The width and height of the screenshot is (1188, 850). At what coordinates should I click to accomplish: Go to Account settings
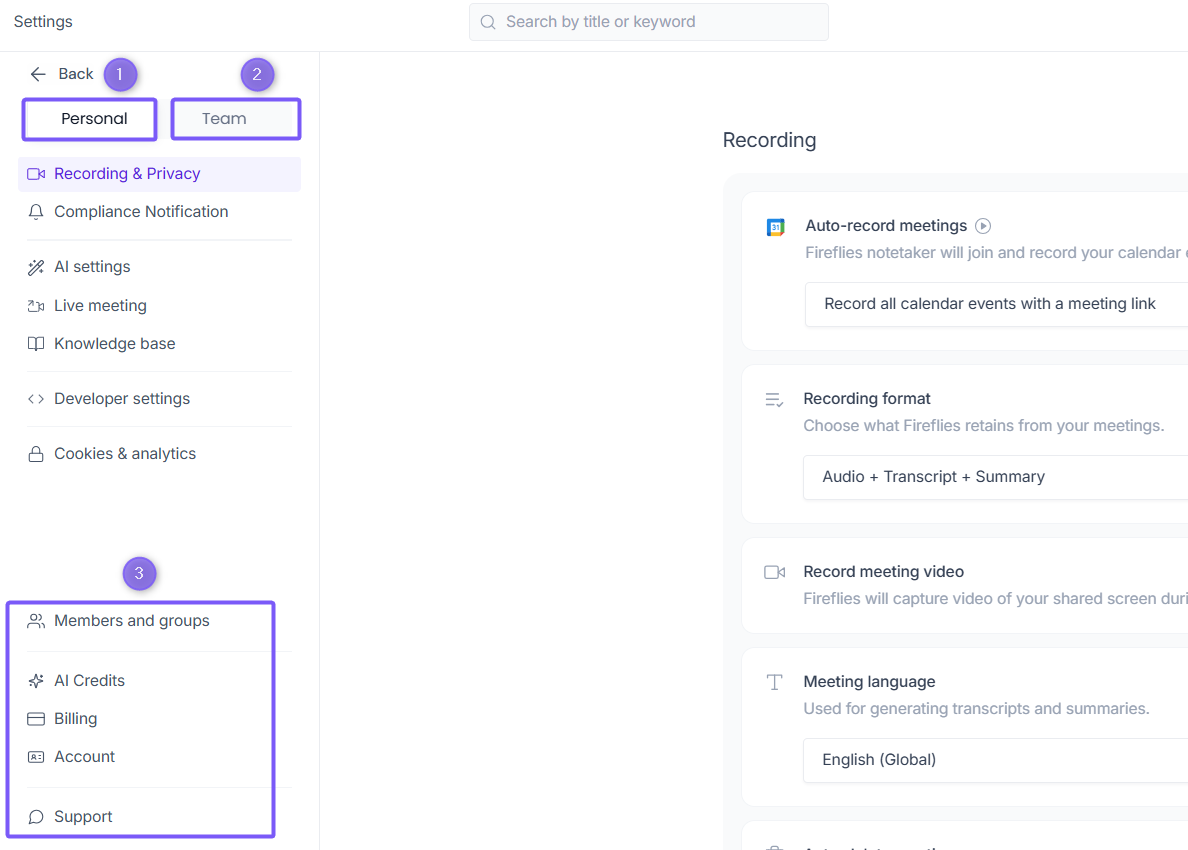coord(84,757)
